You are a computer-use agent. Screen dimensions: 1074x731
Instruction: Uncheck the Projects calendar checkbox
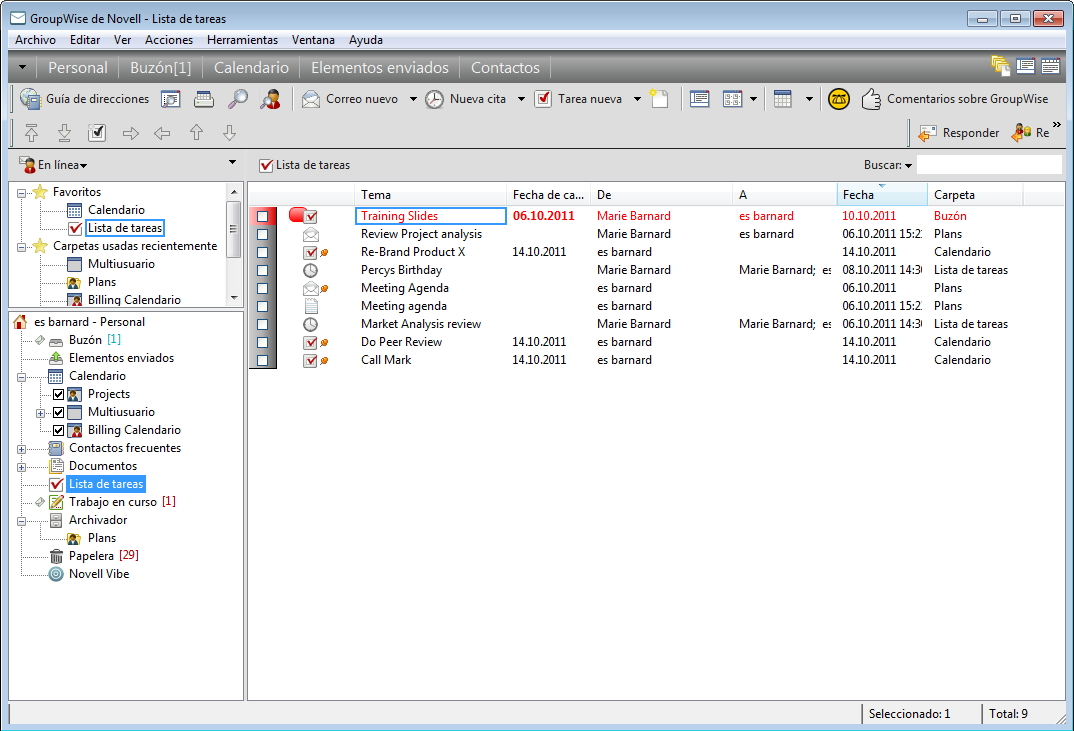coord(58,395)
